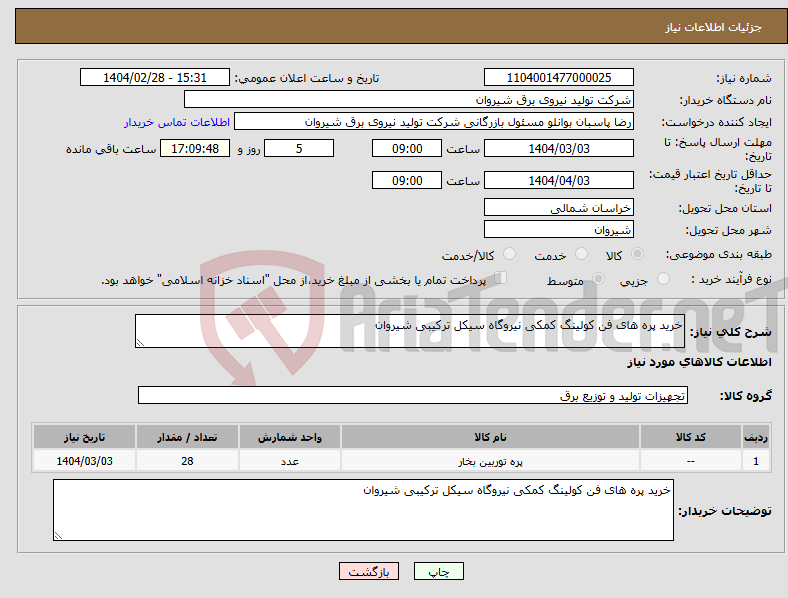The height and width of the screenshot is (598, 788).
Task: Click the item name cell پره توربین بخار
Action: 490,461
